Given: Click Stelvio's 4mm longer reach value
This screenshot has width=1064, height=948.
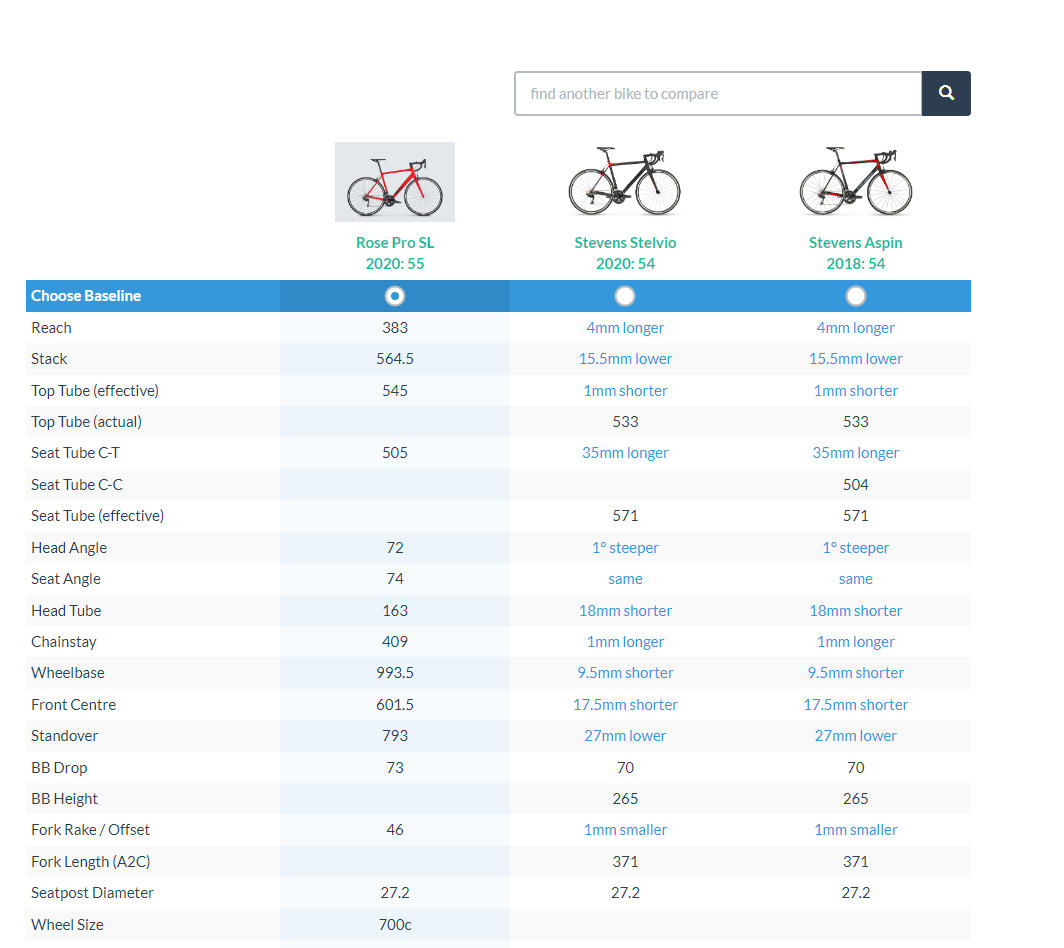Looking at the screenshot, I should [x=625, y=328].
